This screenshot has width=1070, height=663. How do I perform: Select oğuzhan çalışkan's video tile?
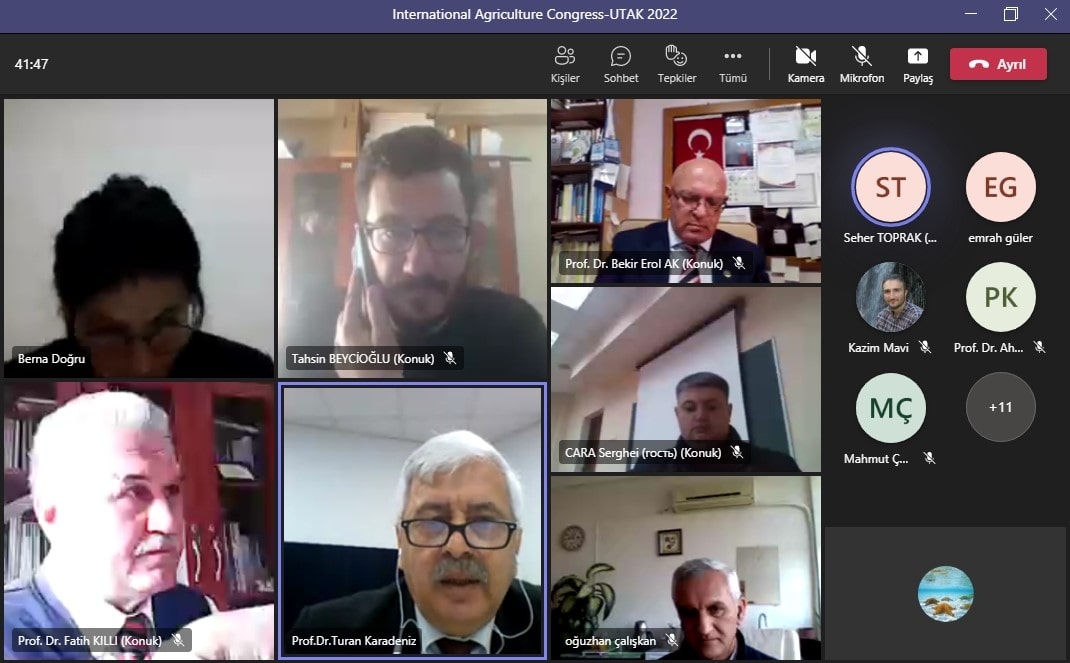point(686,568)
